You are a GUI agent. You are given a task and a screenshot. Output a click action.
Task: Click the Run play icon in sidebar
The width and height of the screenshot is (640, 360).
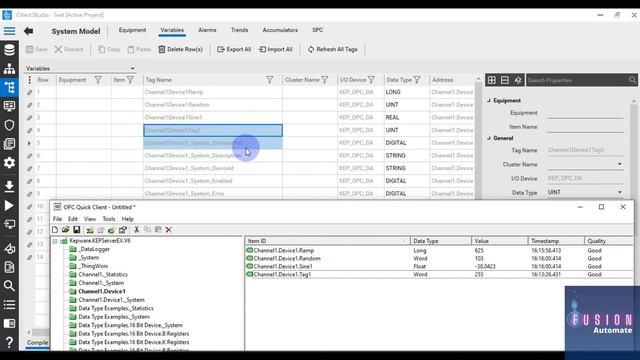tap(9, 205)
